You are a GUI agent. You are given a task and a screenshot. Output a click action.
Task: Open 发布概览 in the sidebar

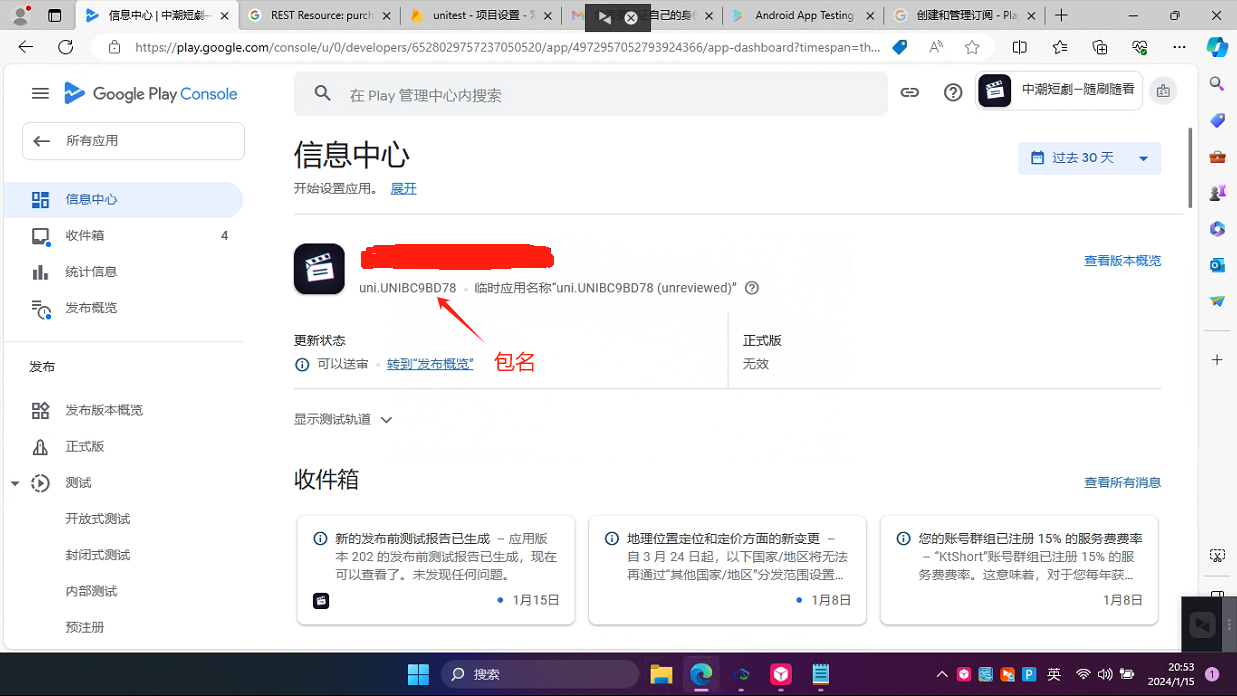(x=123, y=308)
